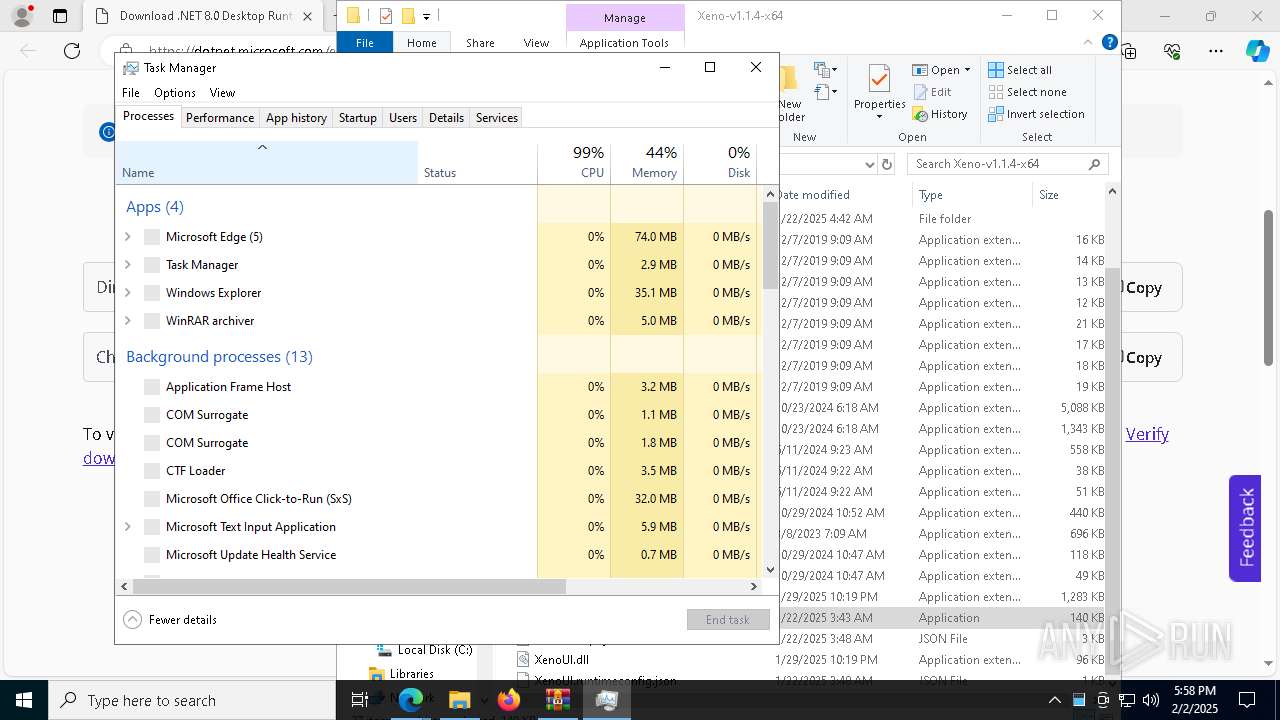Collapse the Explorer ribbon with chevron
The width and height of the screenshot is (1280, 720).
tap(1089, 43)
